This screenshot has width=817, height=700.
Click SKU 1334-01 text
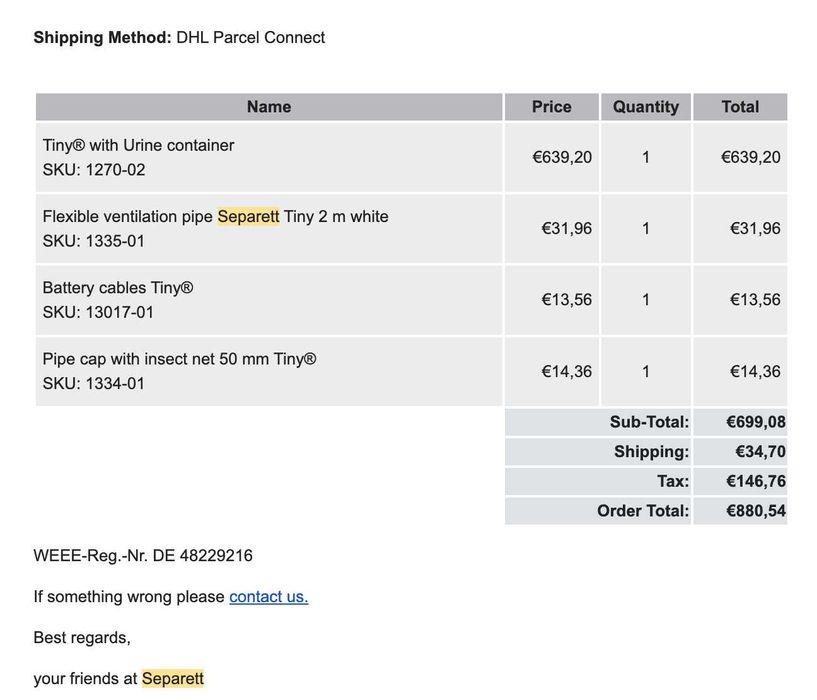click(x=94, y=383)
